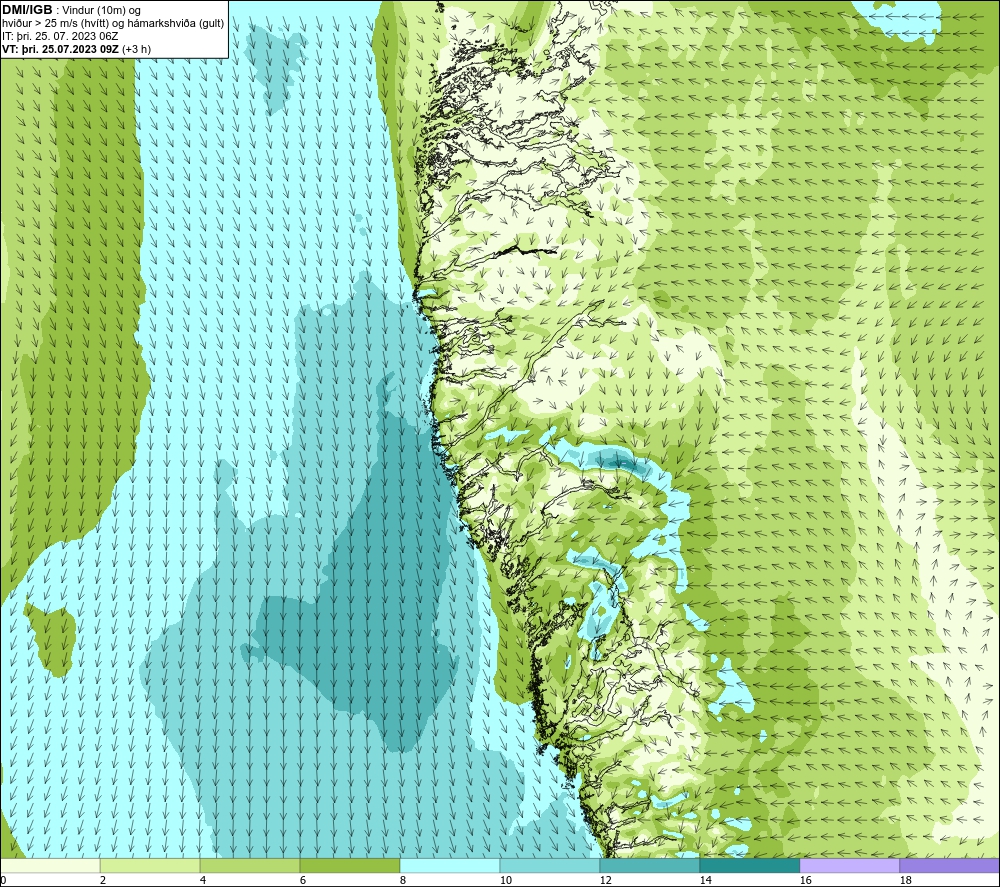Click the 0–2 m/s pale yellow legend swatch
The height and width of the screenshot is (887, 1000).
point(50,865)
